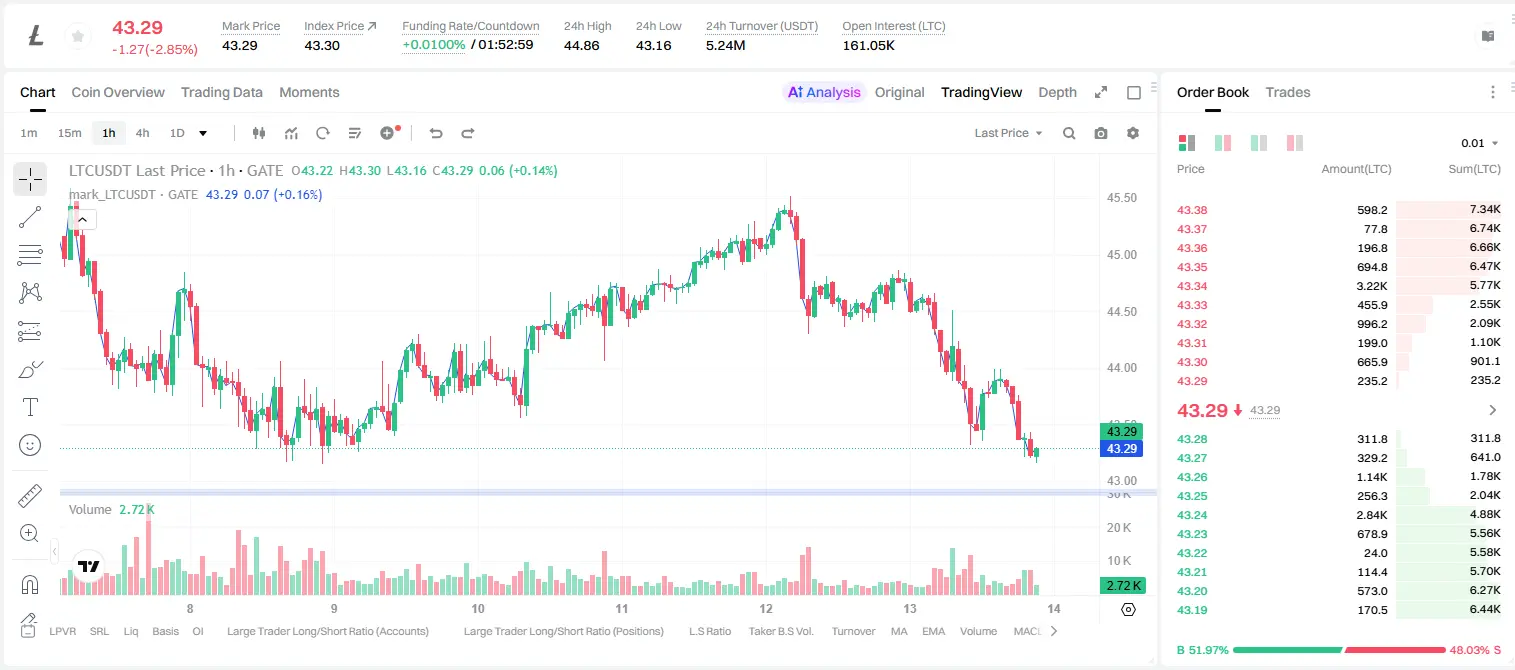Image resolution: width=1515 pixels, height=670 pixels.
Task: Select the trend line drawing tool
Action: point(30,217)
